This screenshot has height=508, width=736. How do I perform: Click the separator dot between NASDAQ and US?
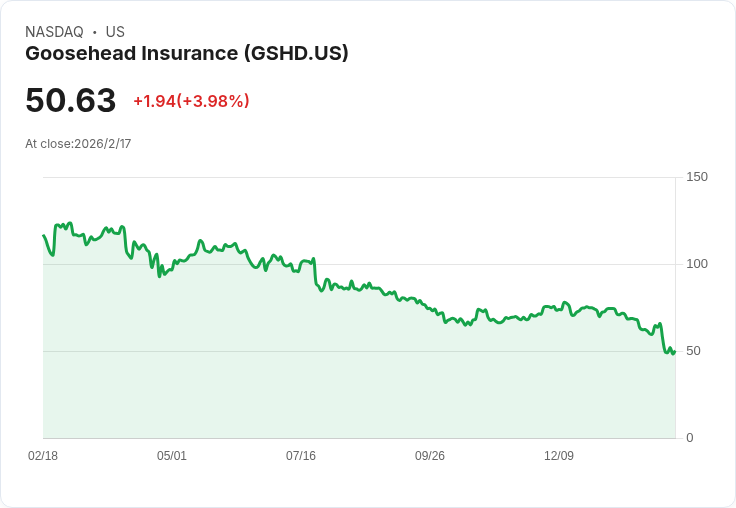point(94,32)
